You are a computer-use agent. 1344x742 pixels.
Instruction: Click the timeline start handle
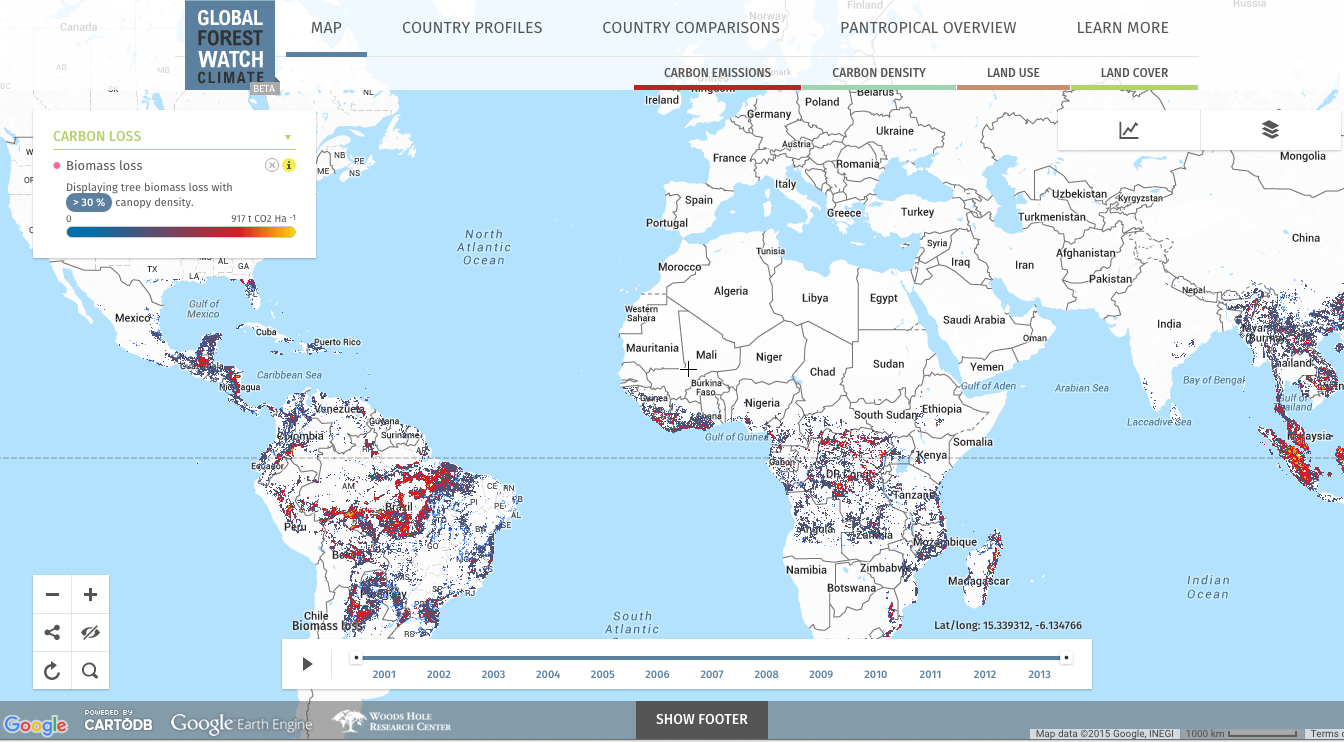click(356, 658)
